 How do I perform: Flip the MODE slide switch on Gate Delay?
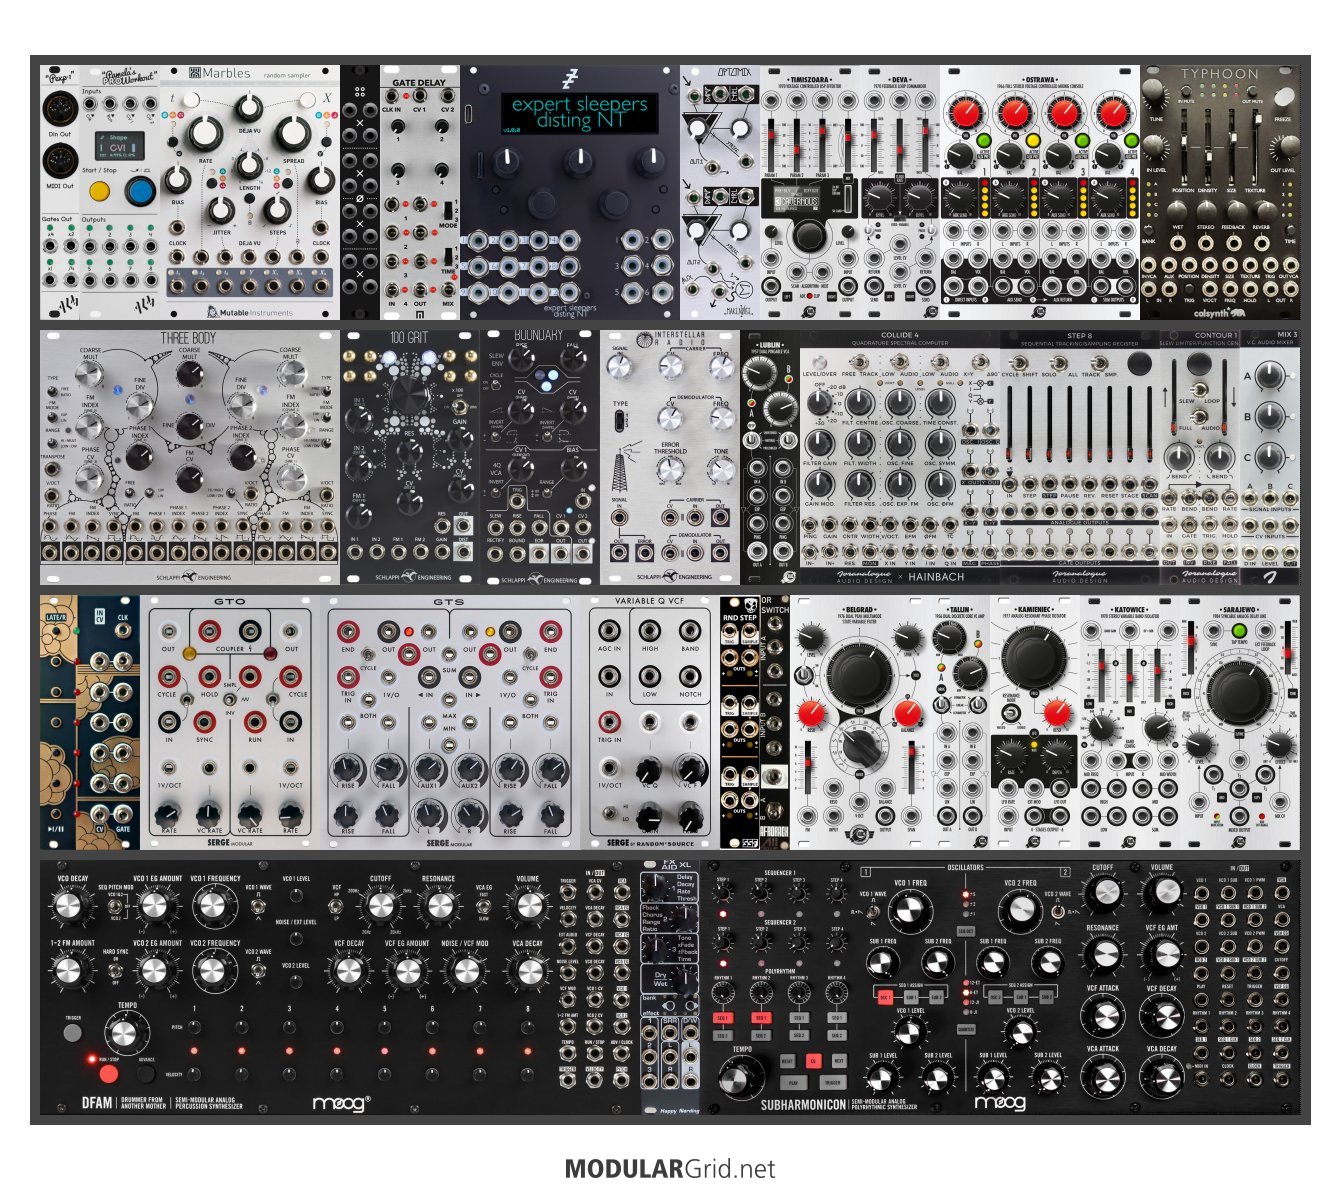click(447, 209)
